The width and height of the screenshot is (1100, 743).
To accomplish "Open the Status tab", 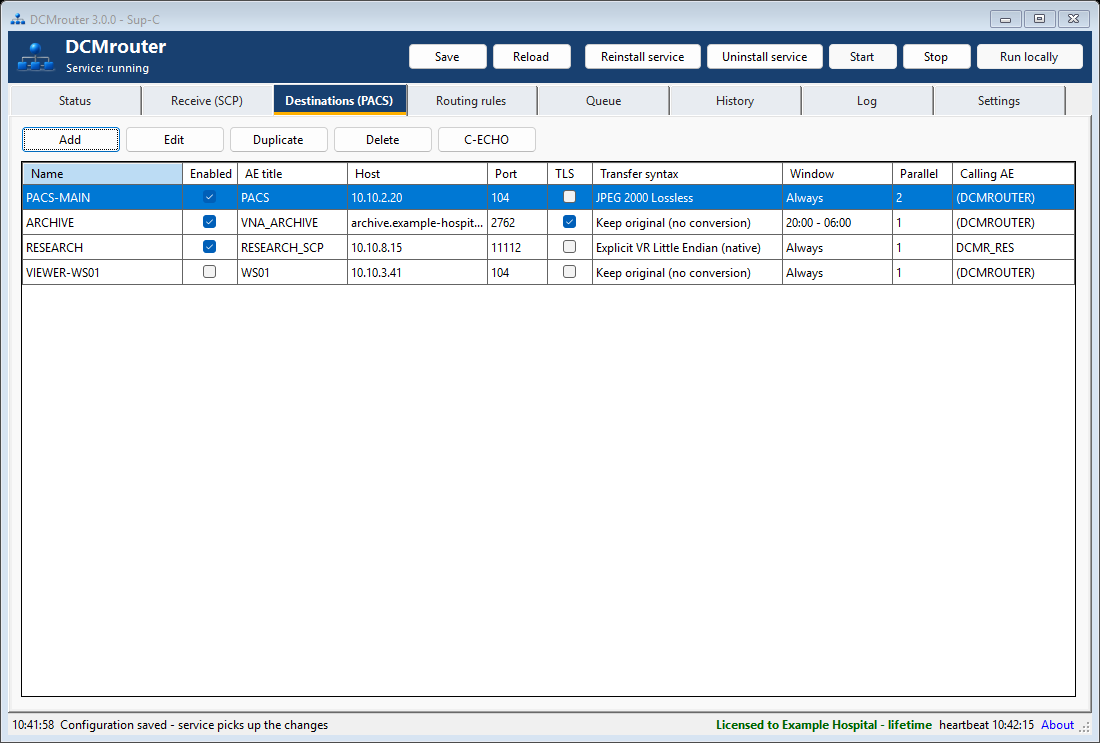I will 75,100.
